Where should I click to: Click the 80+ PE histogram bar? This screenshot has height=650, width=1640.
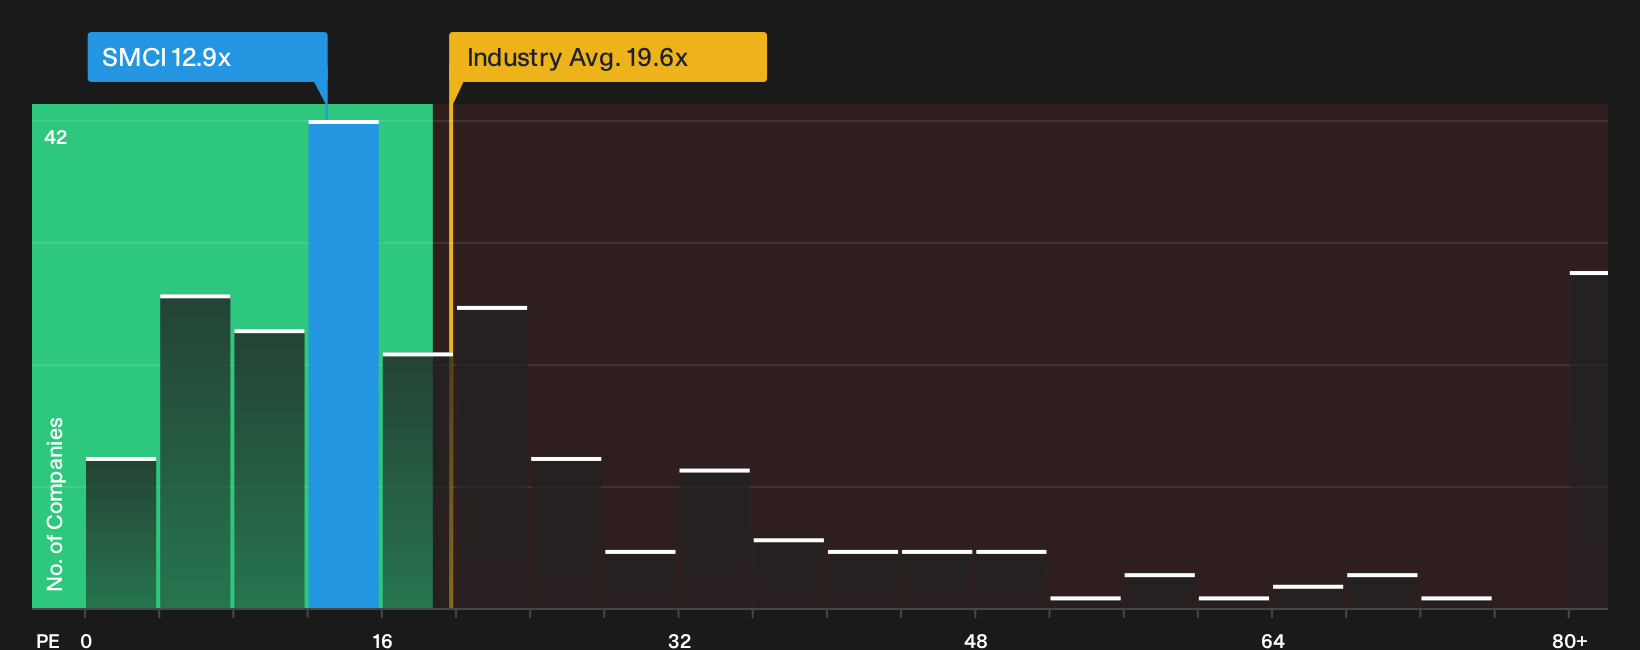click(x=1588, y=439)
